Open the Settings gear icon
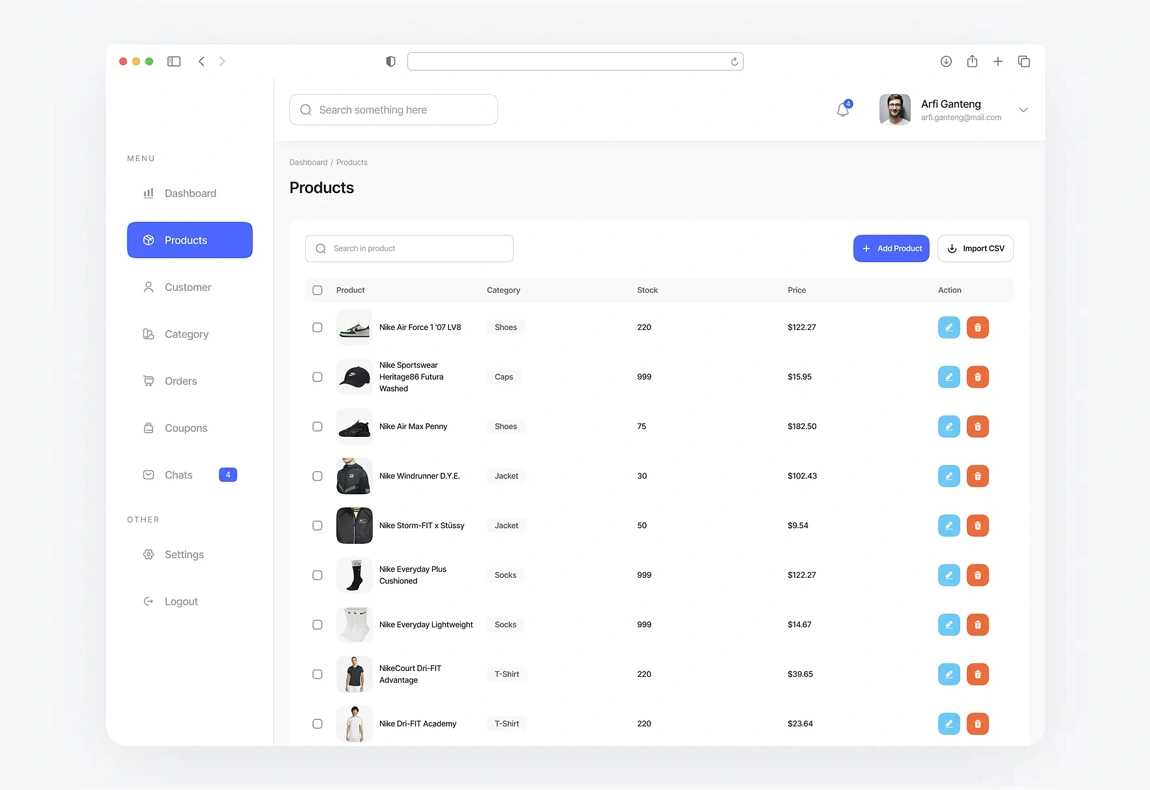 tap(148, 554)
